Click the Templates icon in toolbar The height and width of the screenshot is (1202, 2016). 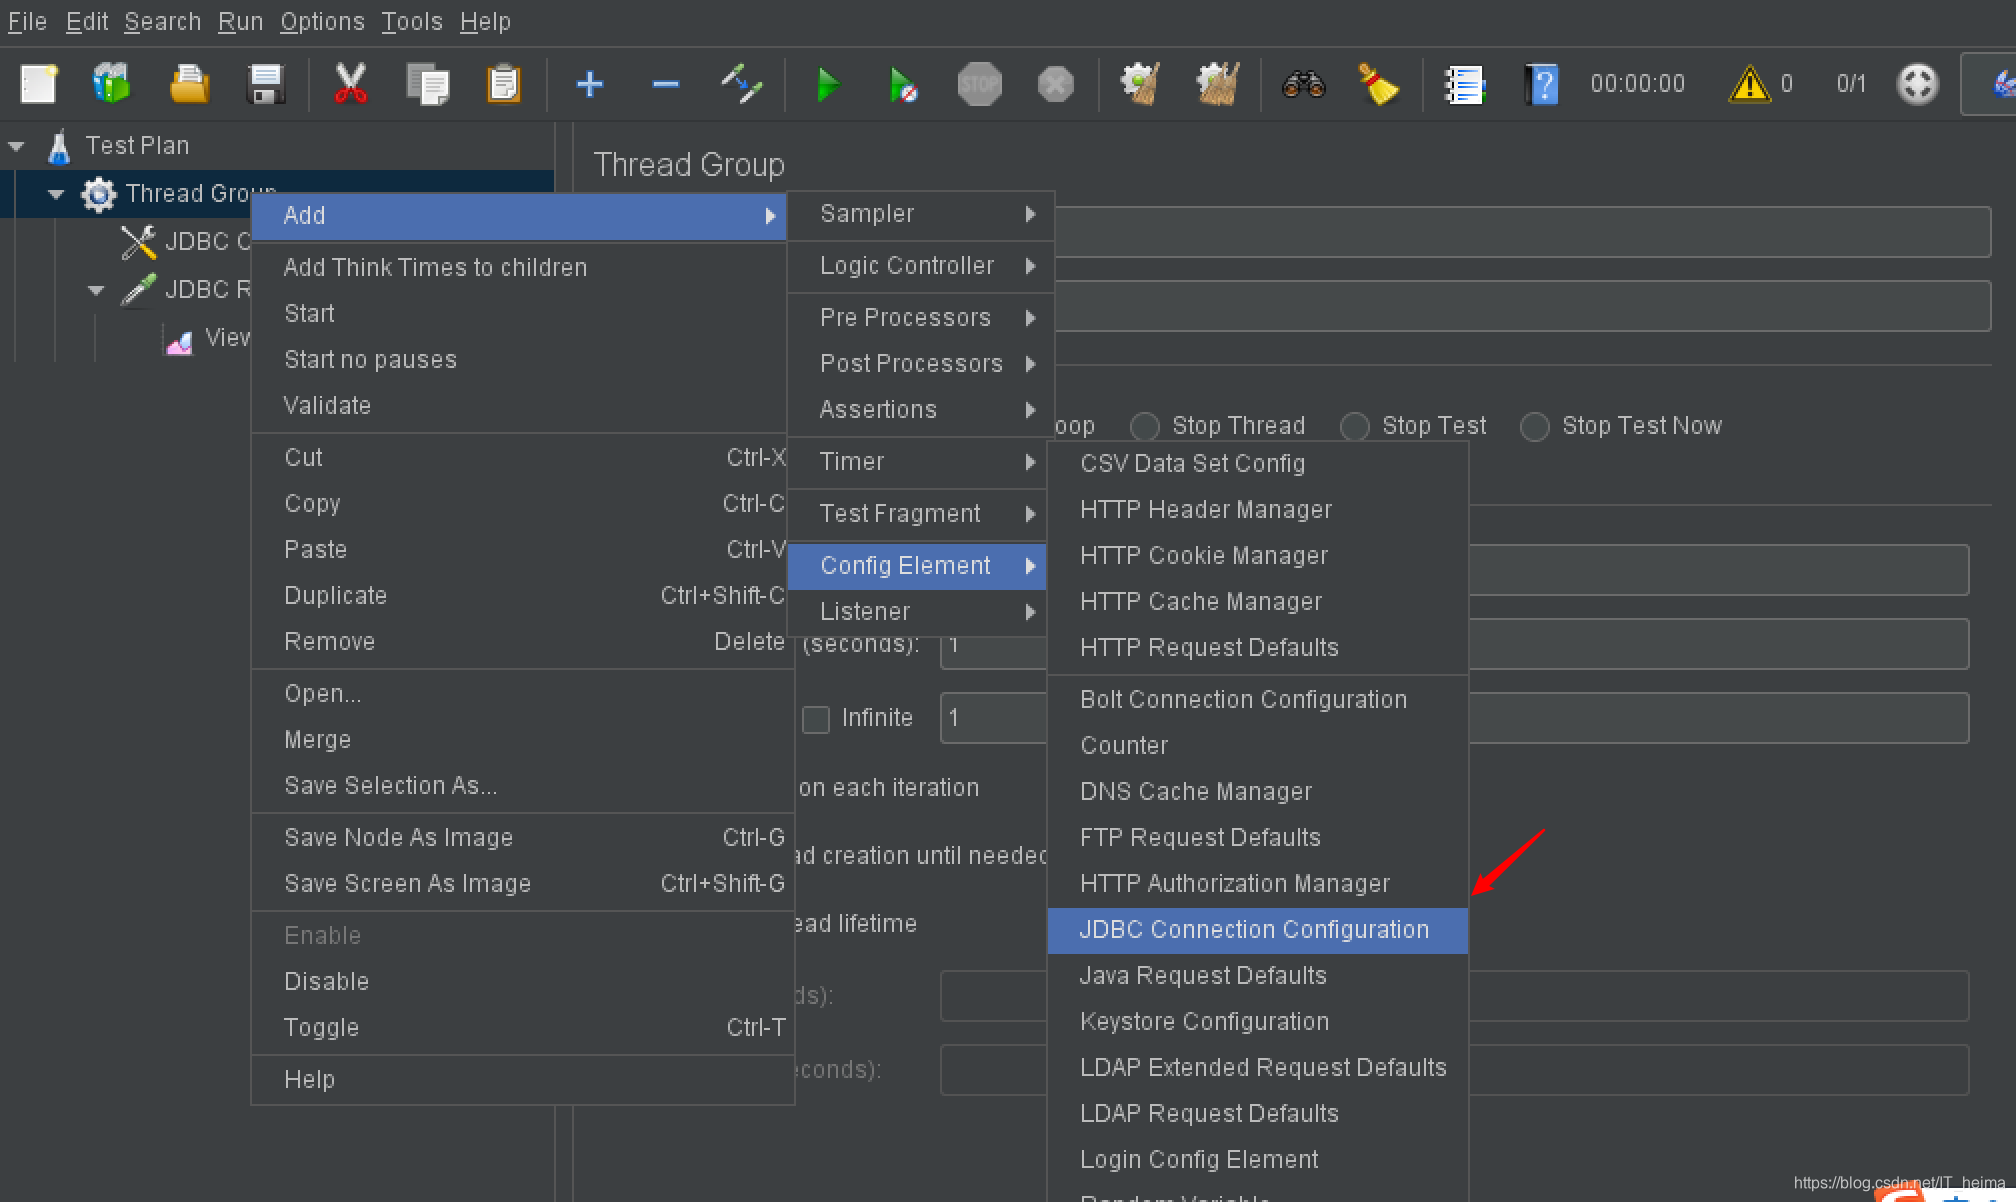(x=112, y=85)
